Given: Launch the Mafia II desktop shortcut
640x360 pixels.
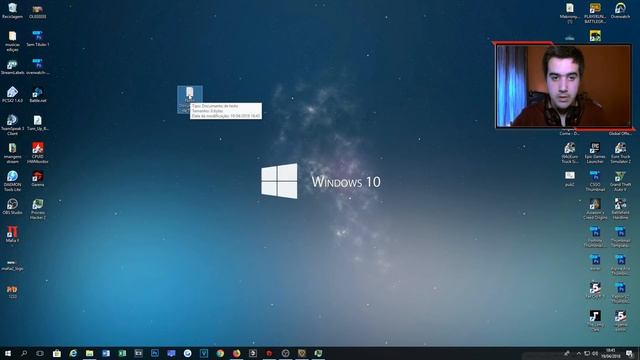Looking at the screenshot, I should click(12, 235).
